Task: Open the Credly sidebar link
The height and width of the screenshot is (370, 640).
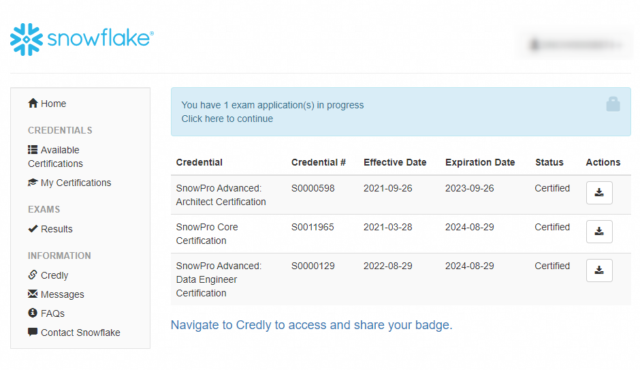Action: pos(48,275)
